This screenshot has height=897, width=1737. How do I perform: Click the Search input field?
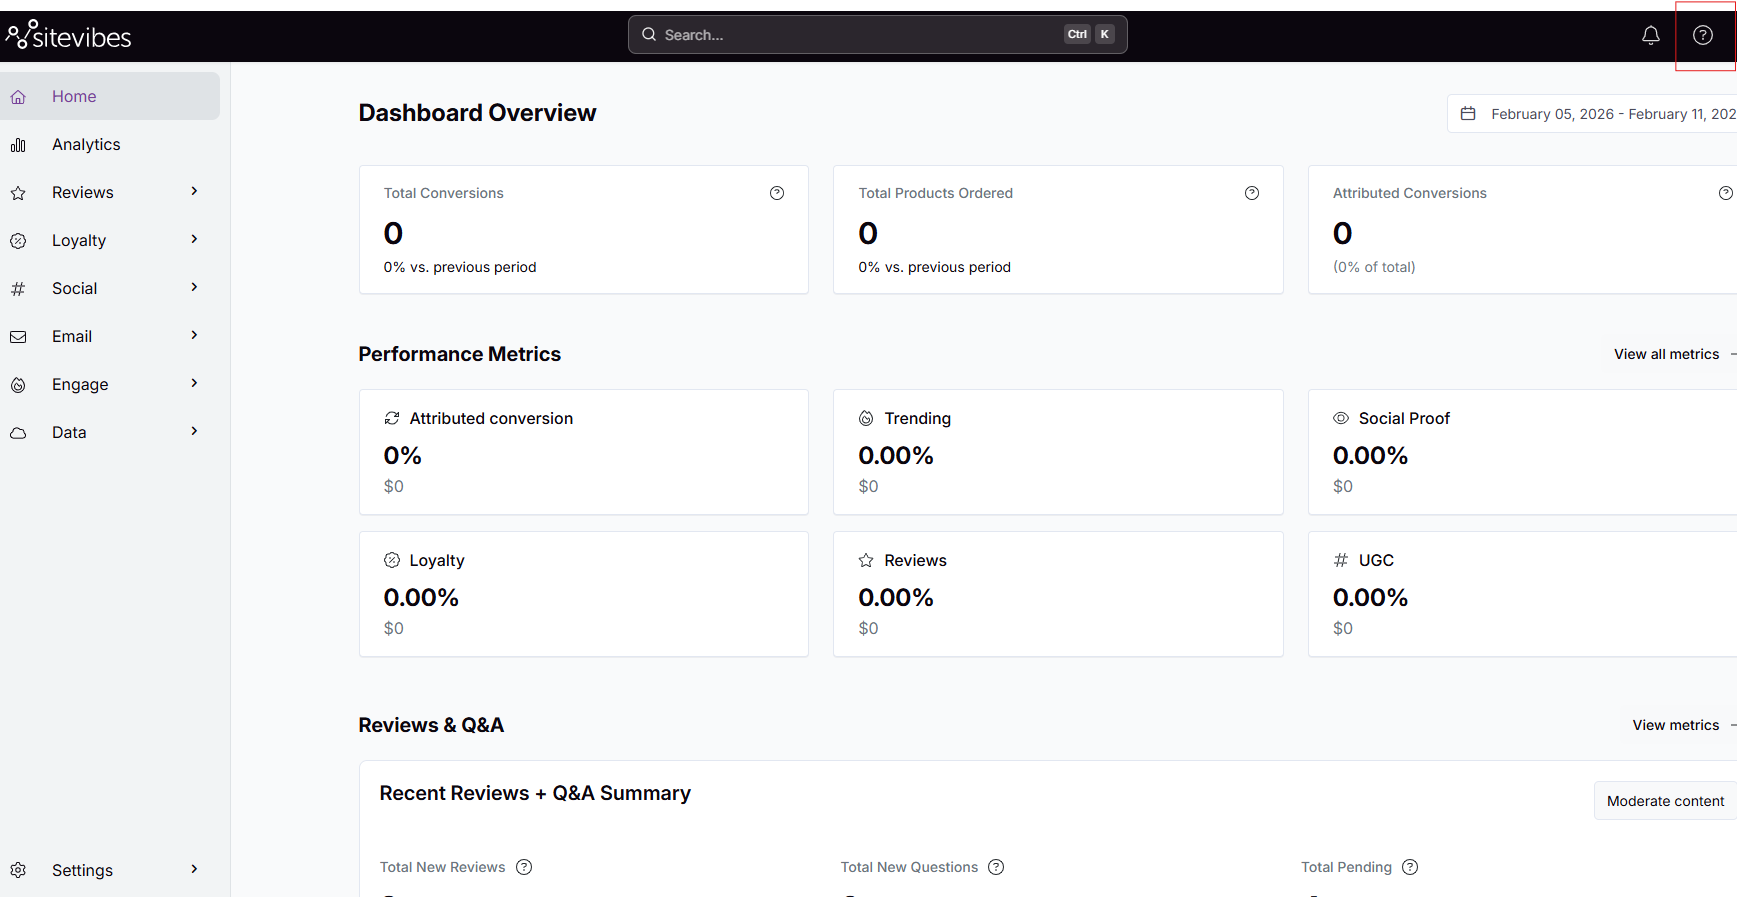coord(860,35)
